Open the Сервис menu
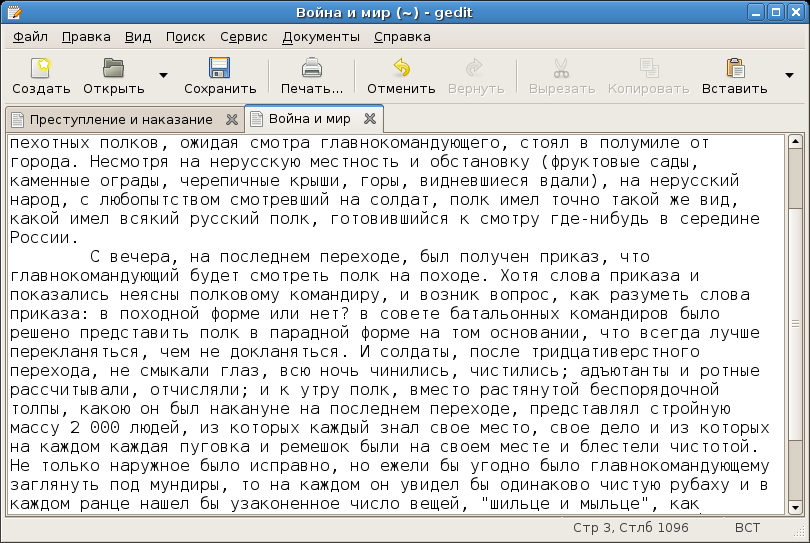 pos(244,37)
